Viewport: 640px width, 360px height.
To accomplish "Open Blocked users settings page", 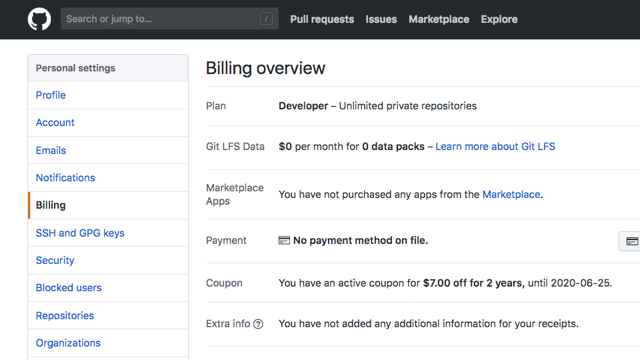I will (x=108, y=288).
